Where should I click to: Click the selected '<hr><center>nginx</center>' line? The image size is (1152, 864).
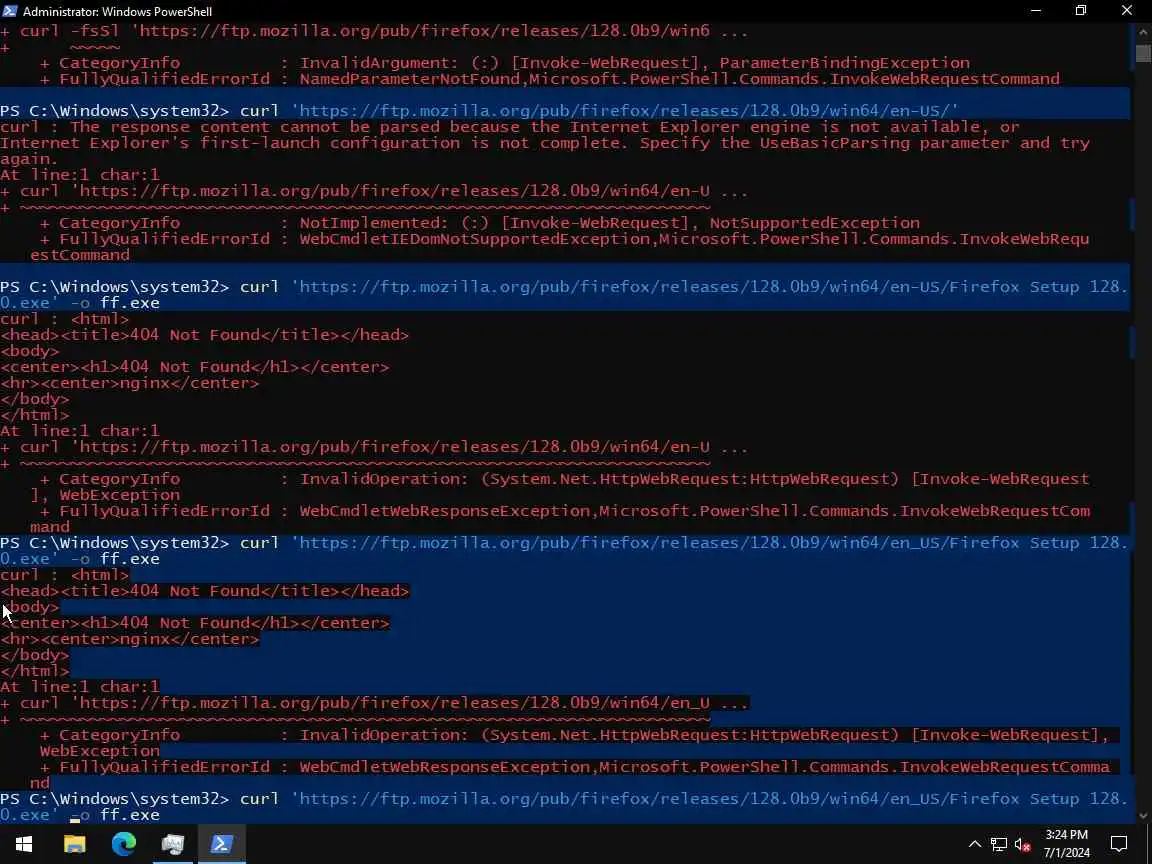(129, 639)
